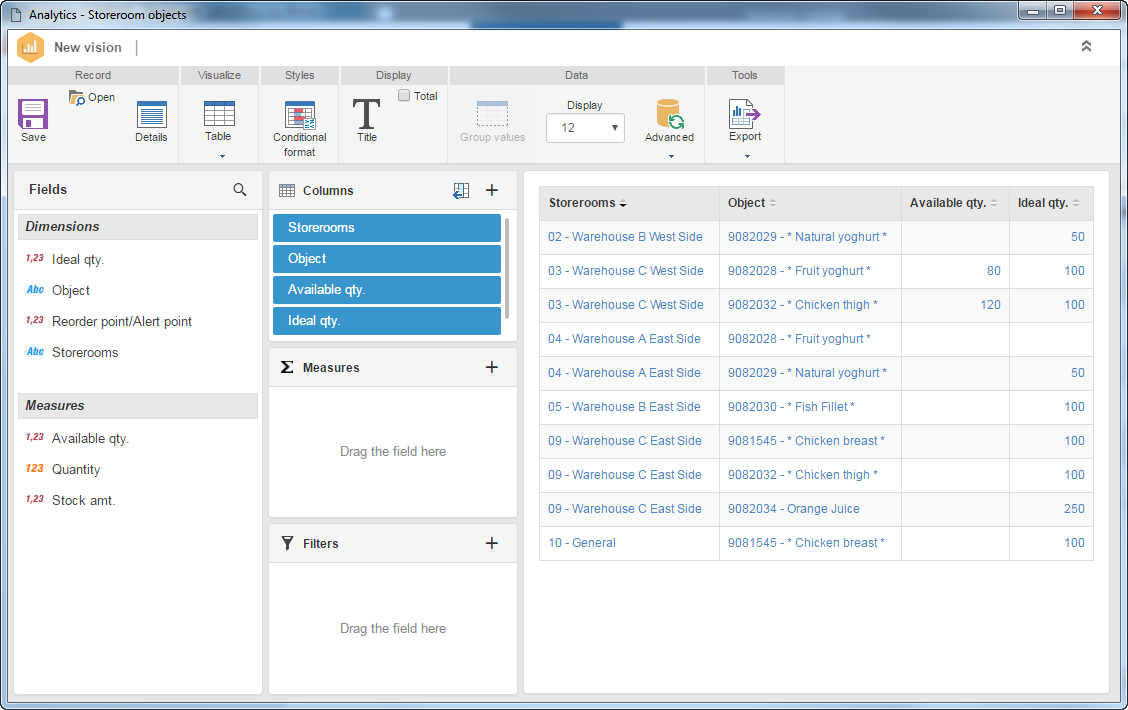Click the available quantity value 80
Screen dimensions: 1128x710
993,271
